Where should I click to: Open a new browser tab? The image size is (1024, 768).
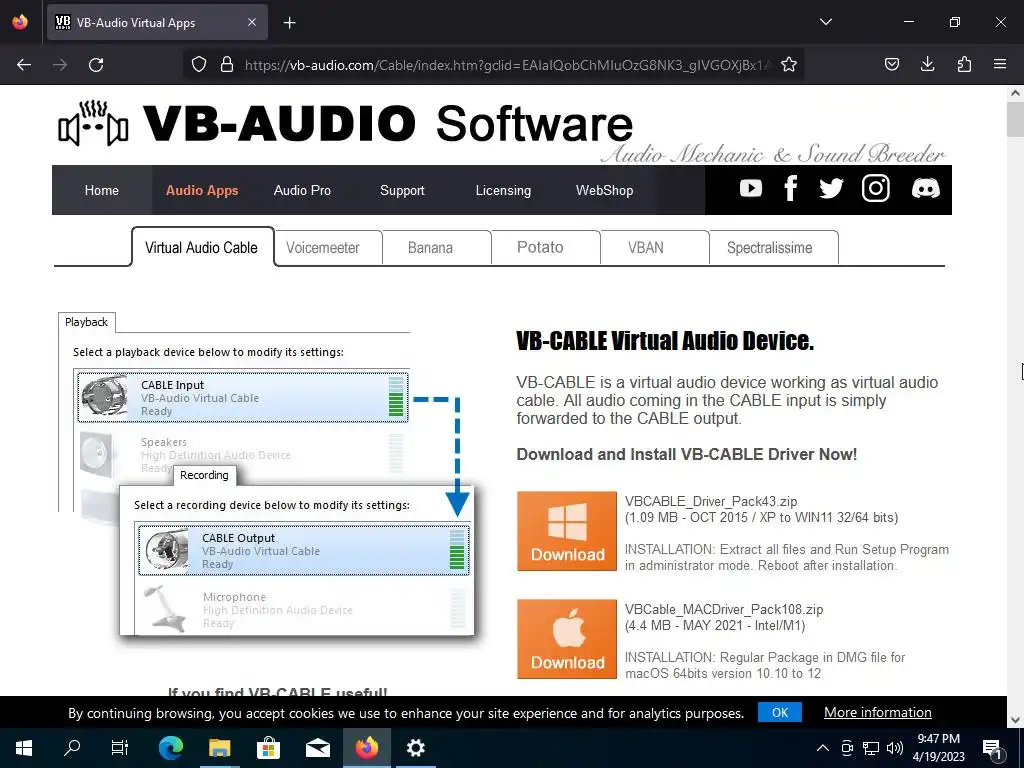point(290,23)
